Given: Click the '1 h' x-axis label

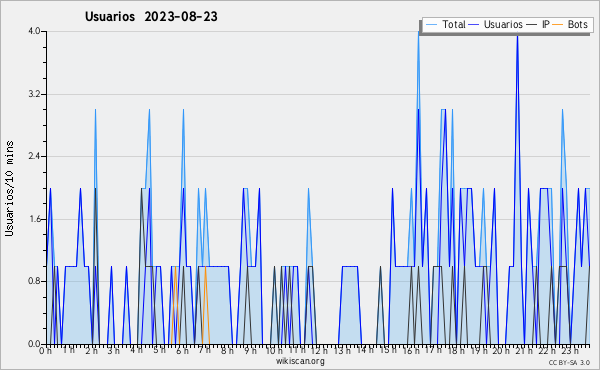Looking at the screenshot, I should point(68,350).
